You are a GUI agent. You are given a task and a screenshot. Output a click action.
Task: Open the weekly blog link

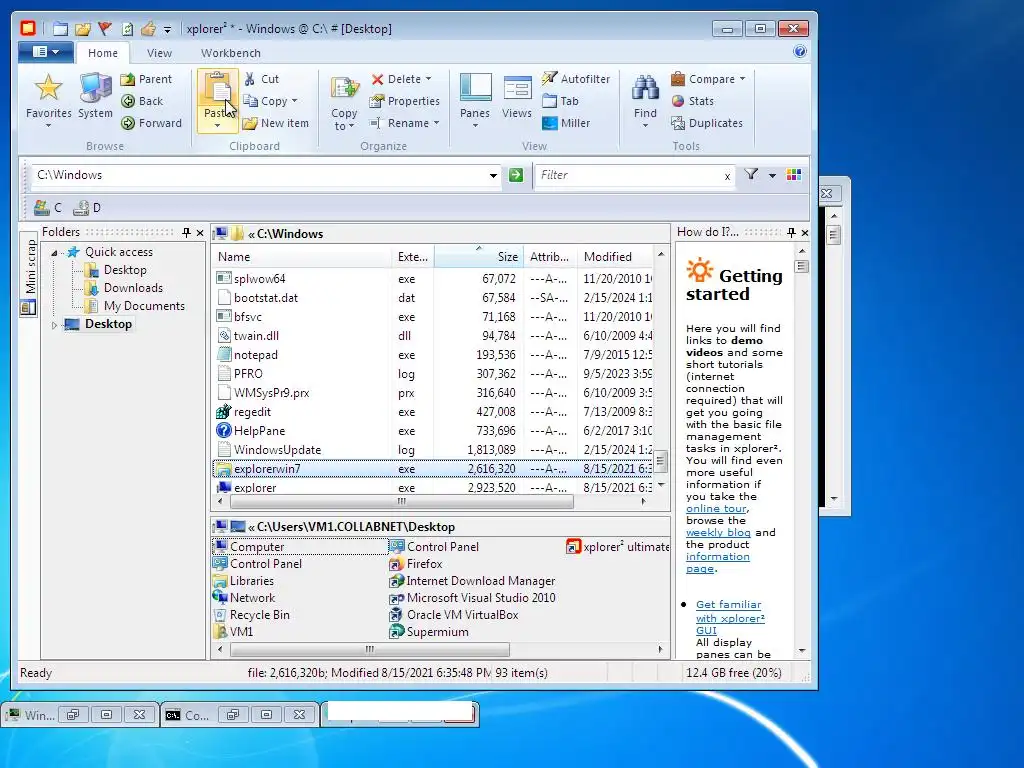tap(718, 533)
